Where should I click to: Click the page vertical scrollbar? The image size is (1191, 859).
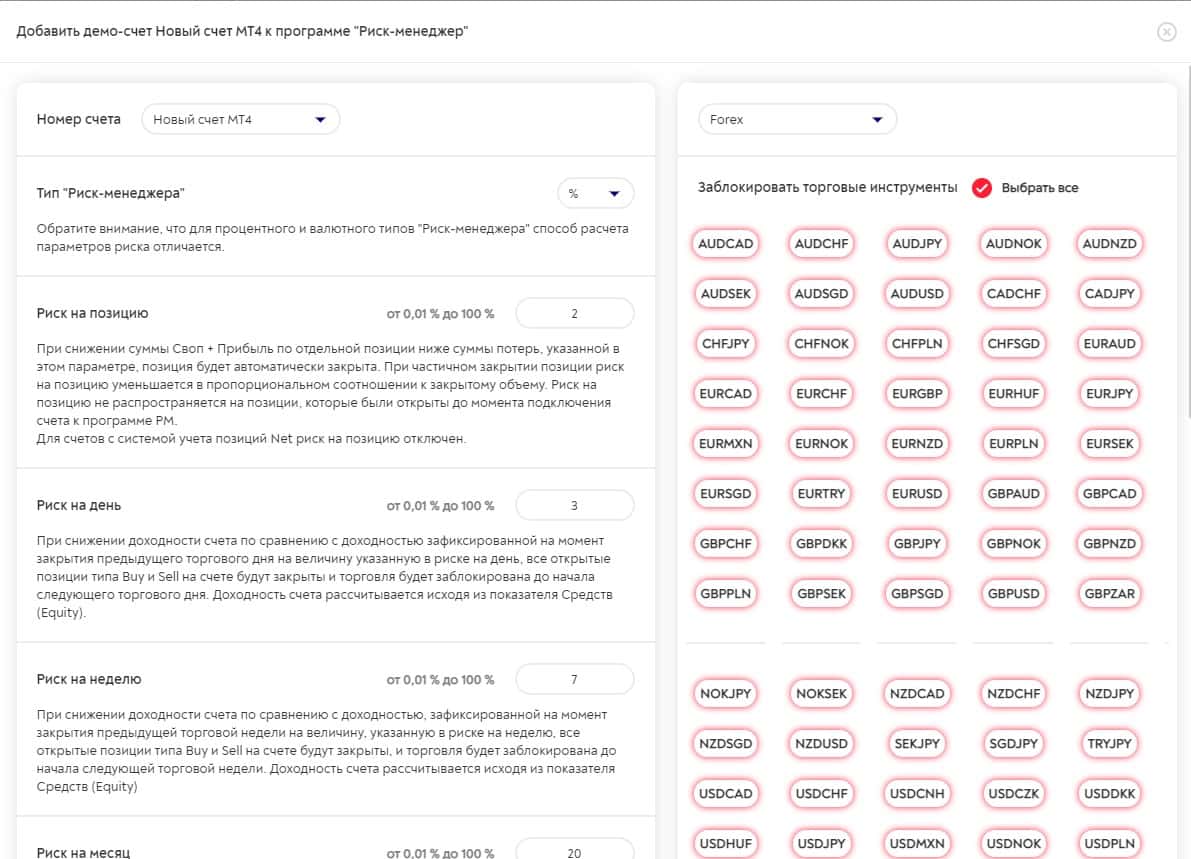coord(1188,243)
